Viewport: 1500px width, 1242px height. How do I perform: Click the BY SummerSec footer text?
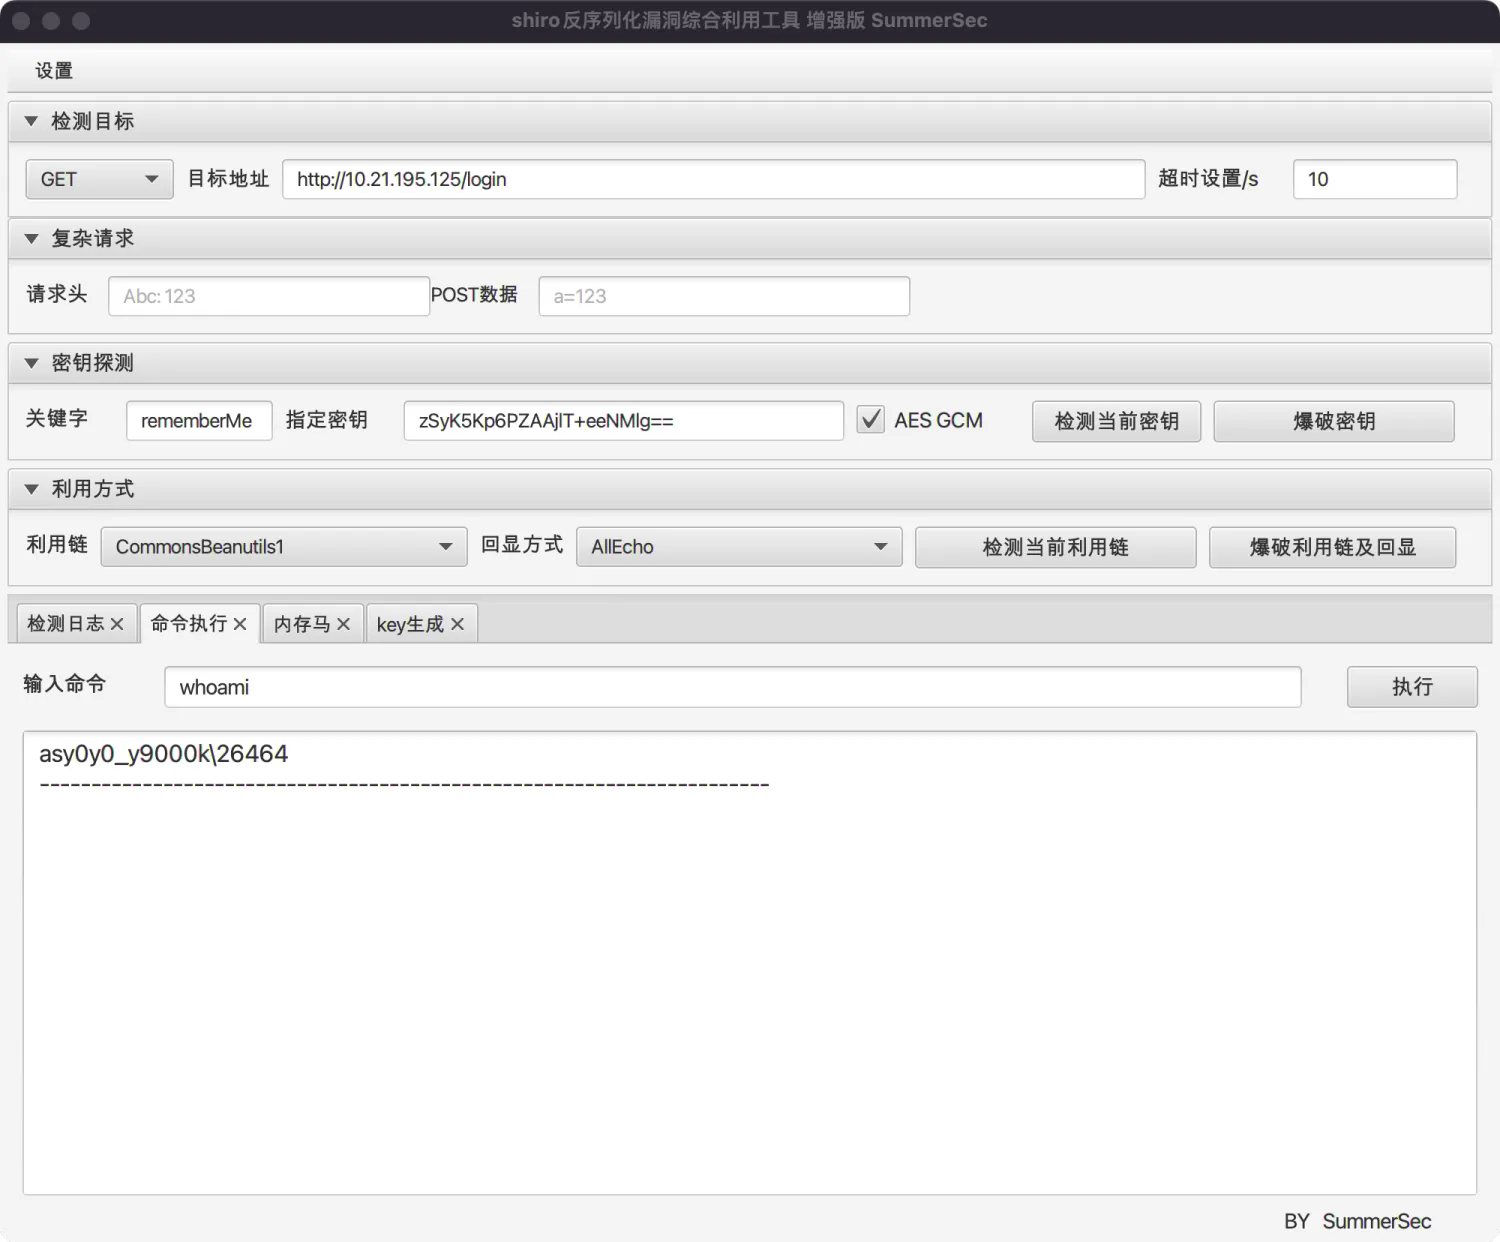click(x=1357, y=1221)
